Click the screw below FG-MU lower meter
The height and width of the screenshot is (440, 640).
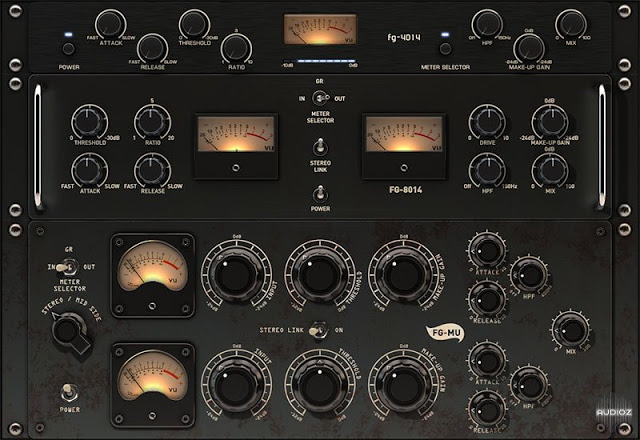click(153, 416)
